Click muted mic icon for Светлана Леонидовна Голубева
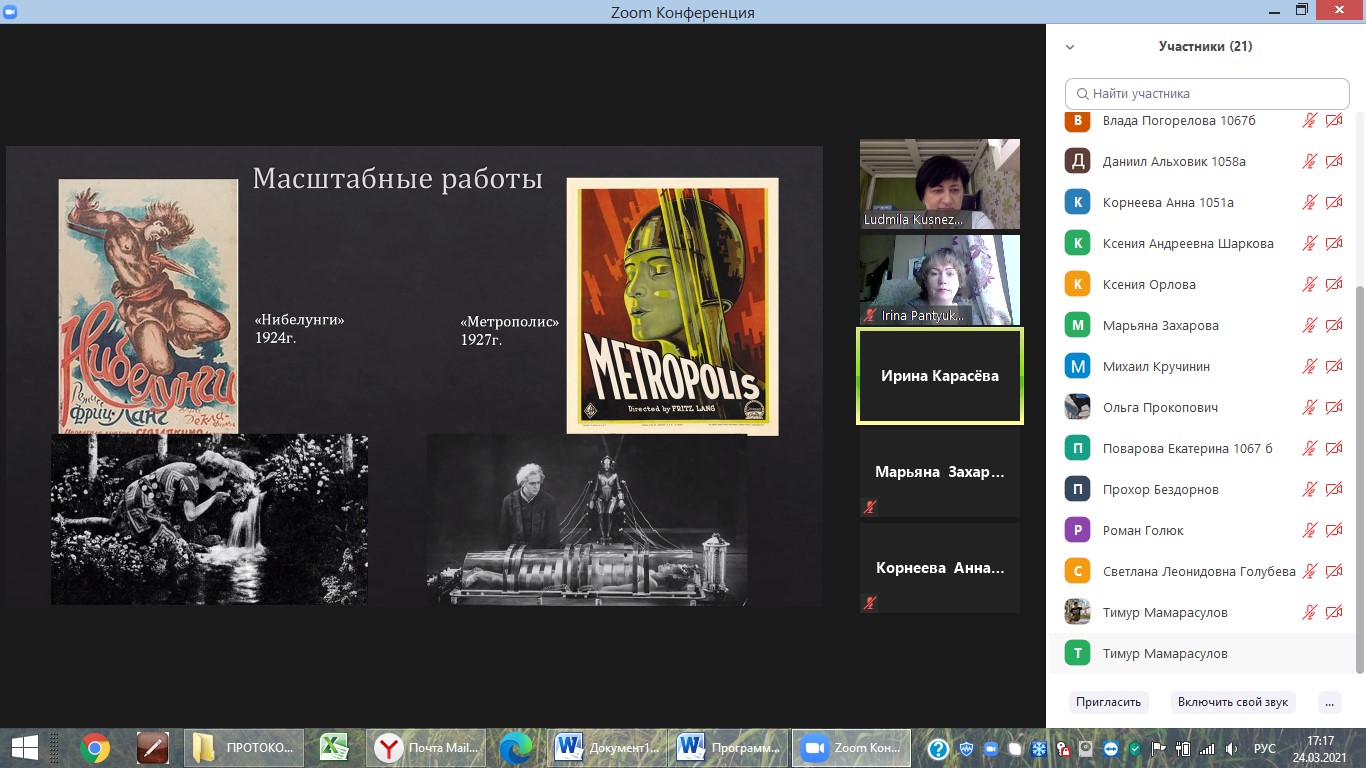Screen dimensions: 1366x768 (1309, 571)
